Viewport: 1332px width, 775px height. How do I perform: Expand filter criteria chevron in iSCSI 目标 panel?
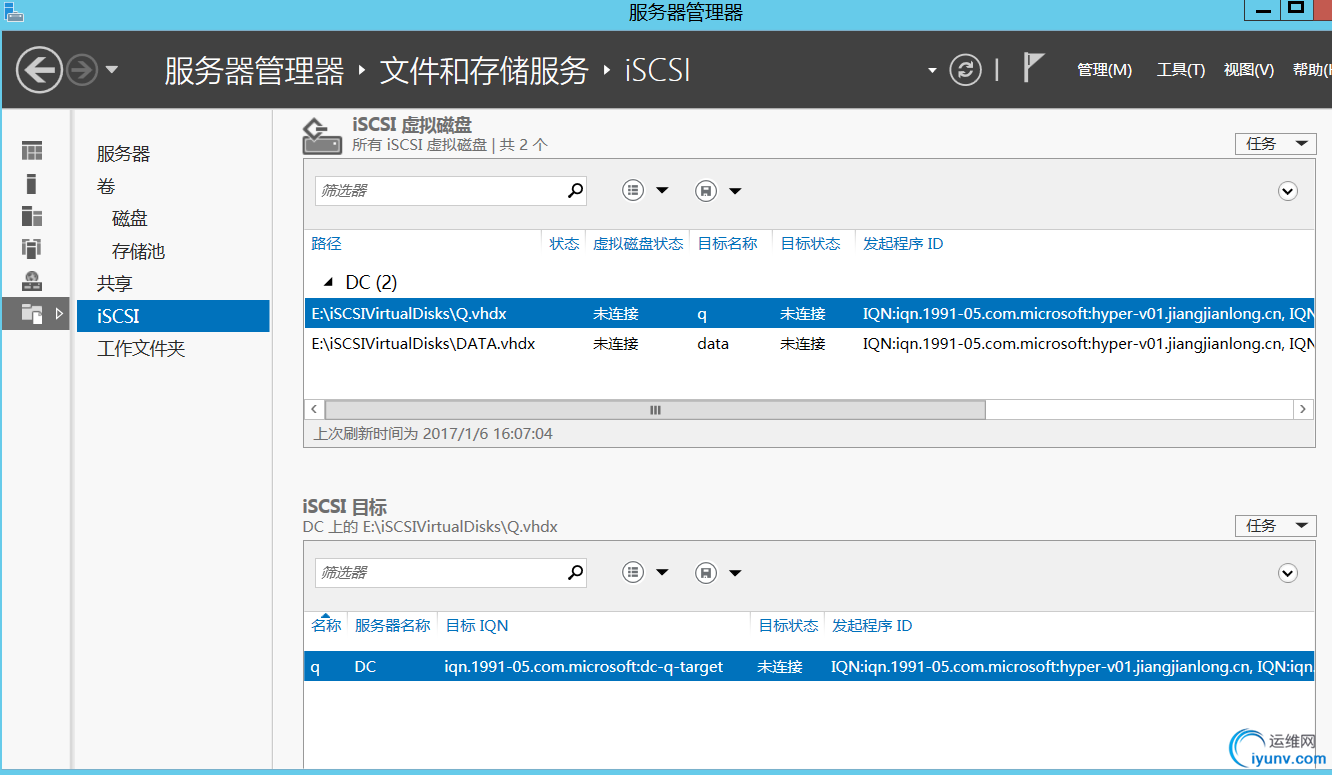click(x=1288, y=573)
